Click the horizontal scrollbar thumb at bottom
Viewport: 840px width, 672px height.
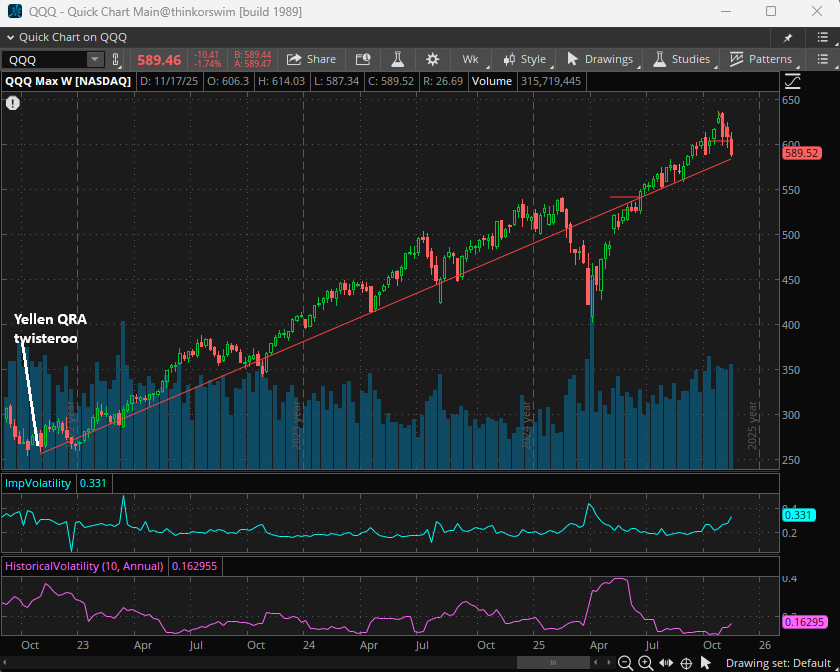(553, 663)
